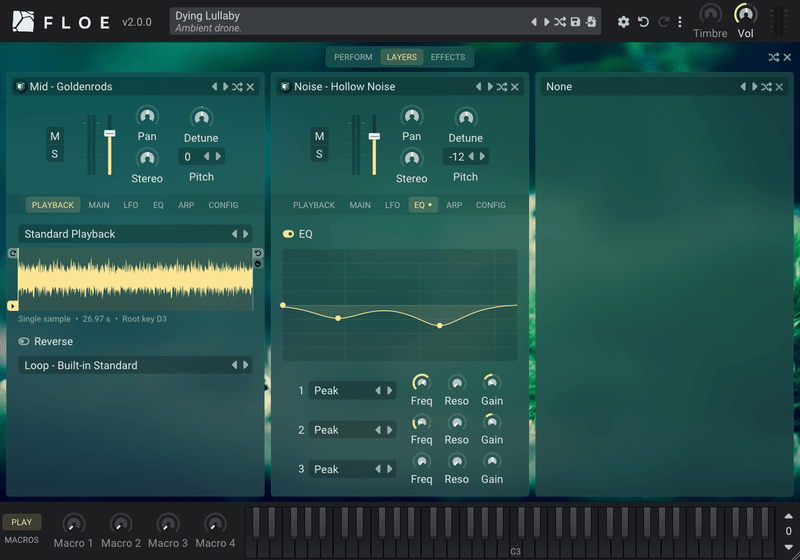Open EQ band 1 Peak type menu
Image resolution: width=800 pixels, height=560 pixels.
(352, 391)
